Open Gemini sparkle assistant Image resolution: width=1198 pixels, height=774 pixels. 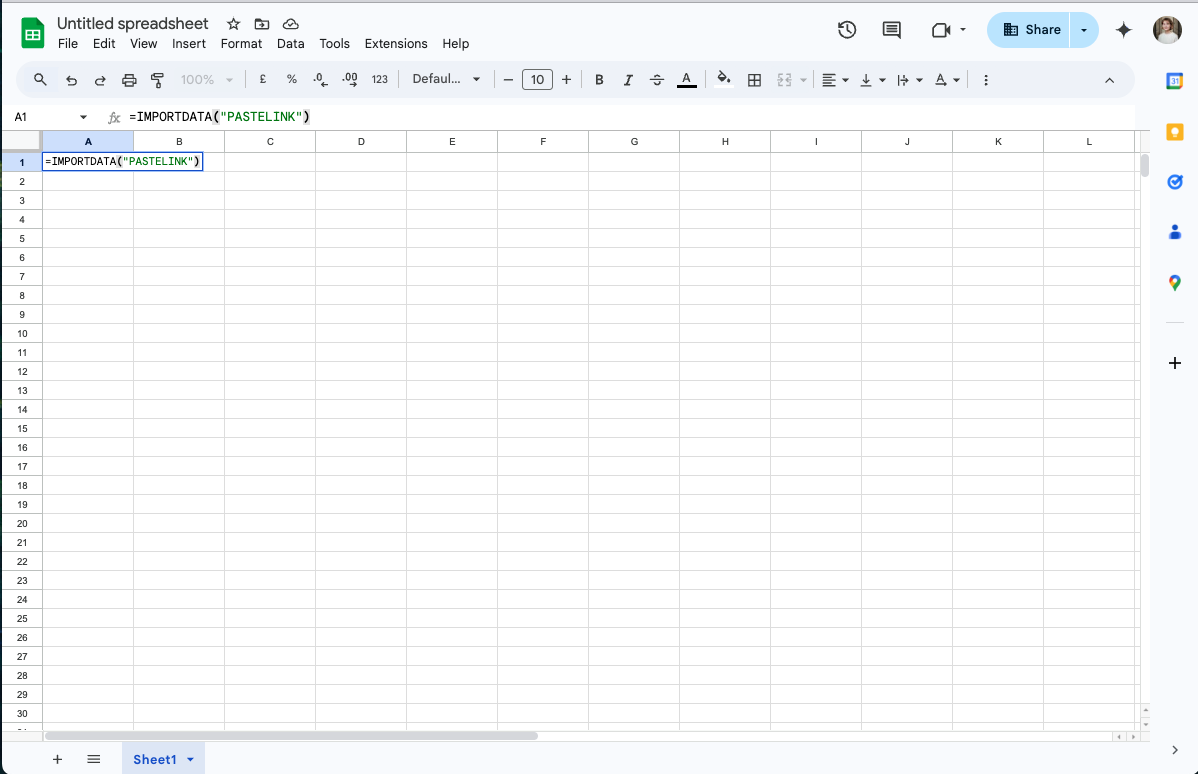pyautogui.click(x=1123, y=30)
